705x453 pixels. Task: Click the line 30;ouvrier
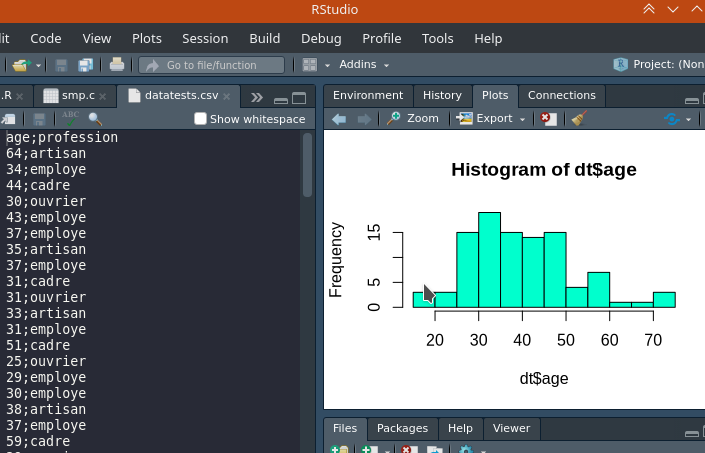46,201
